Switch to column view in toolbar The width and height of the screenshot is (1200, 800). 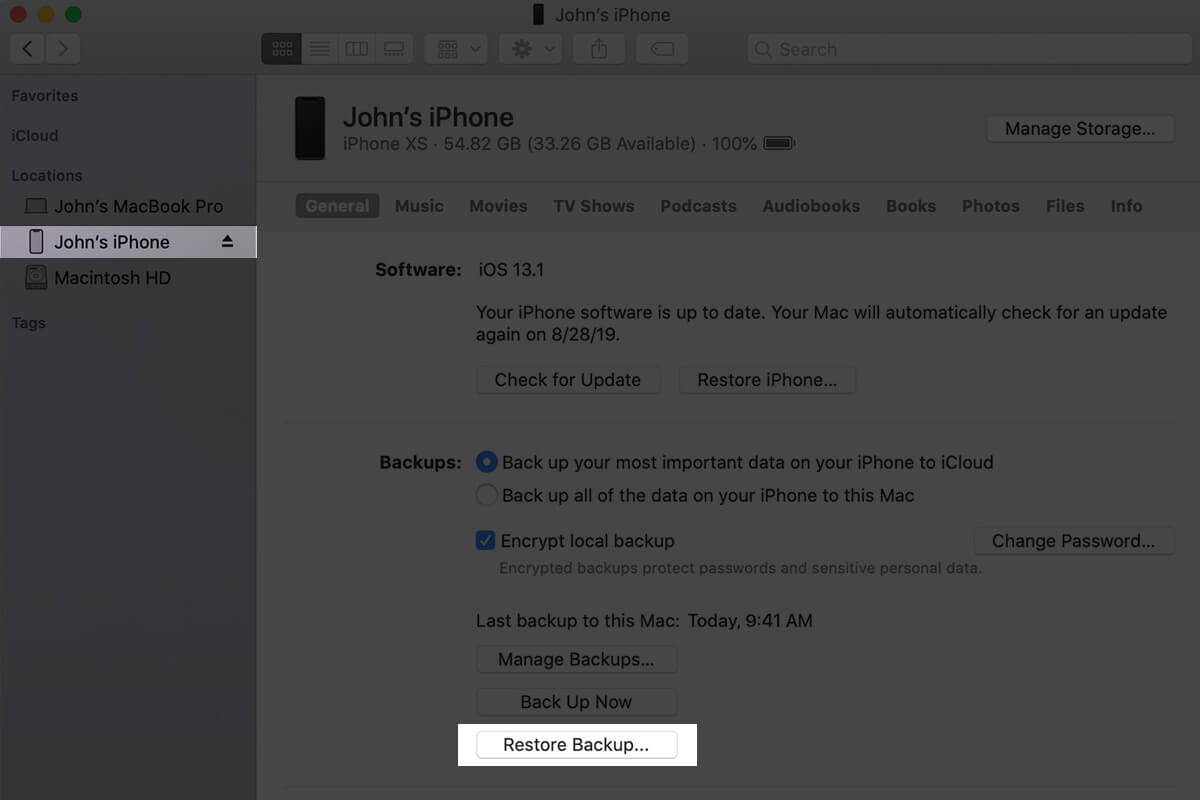click(357, 49)
